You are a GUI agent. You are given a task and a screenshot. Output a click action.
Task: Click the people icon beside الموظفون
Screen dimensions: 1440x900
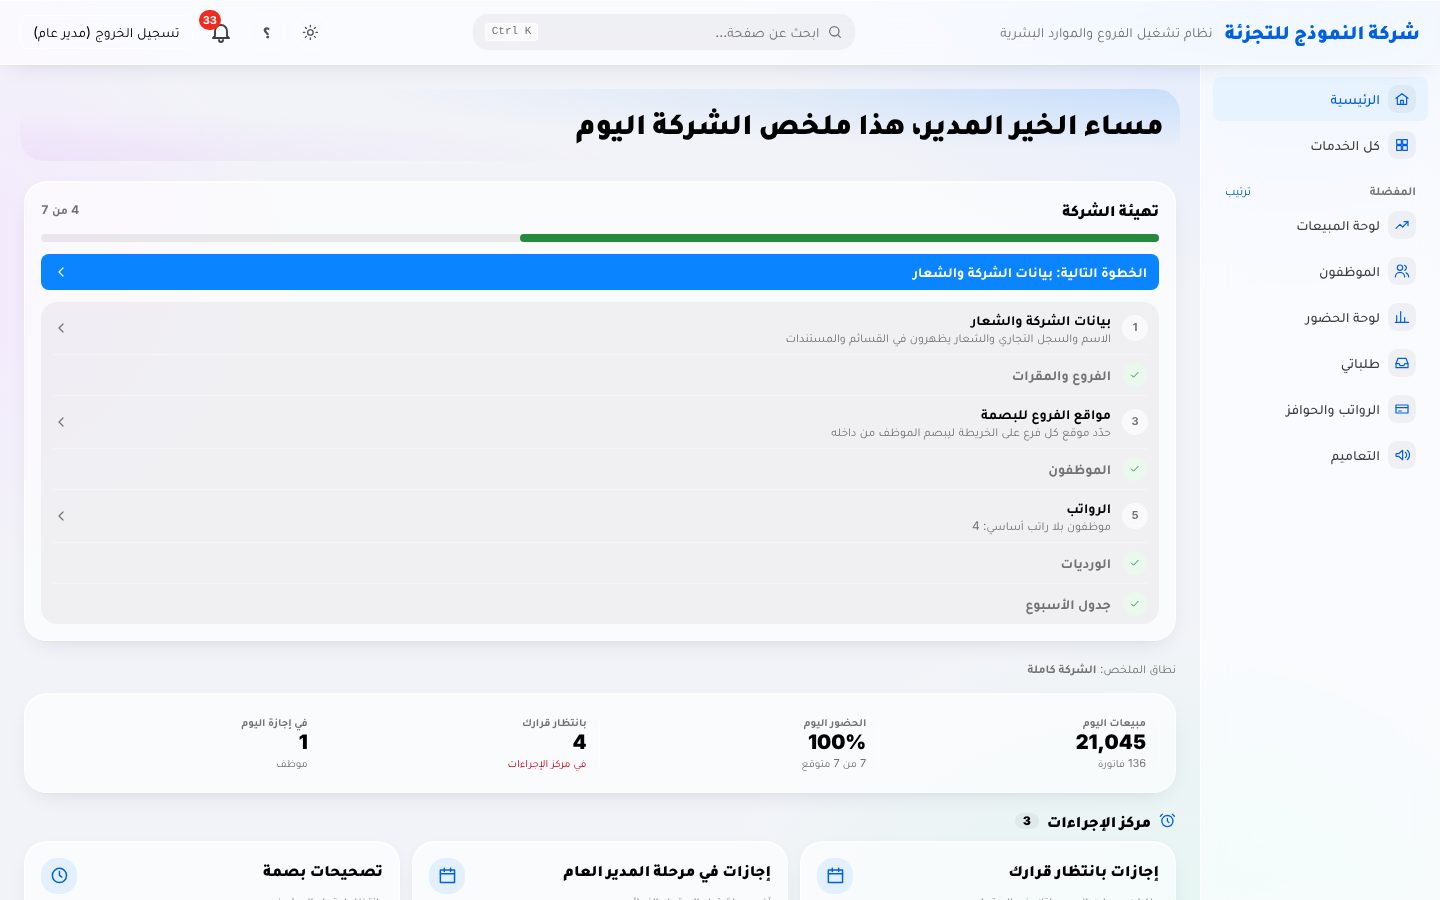point(1402,271)
